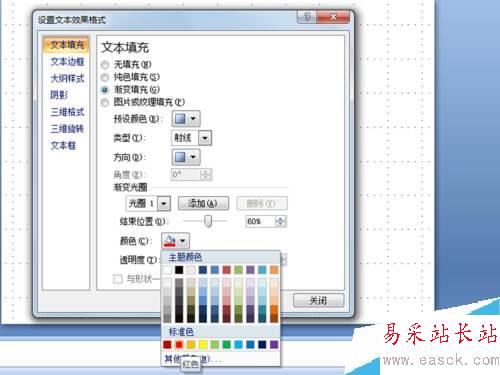The image size is (500, 375).
Task: Select red standard color swatch
Action: [179, 344]
